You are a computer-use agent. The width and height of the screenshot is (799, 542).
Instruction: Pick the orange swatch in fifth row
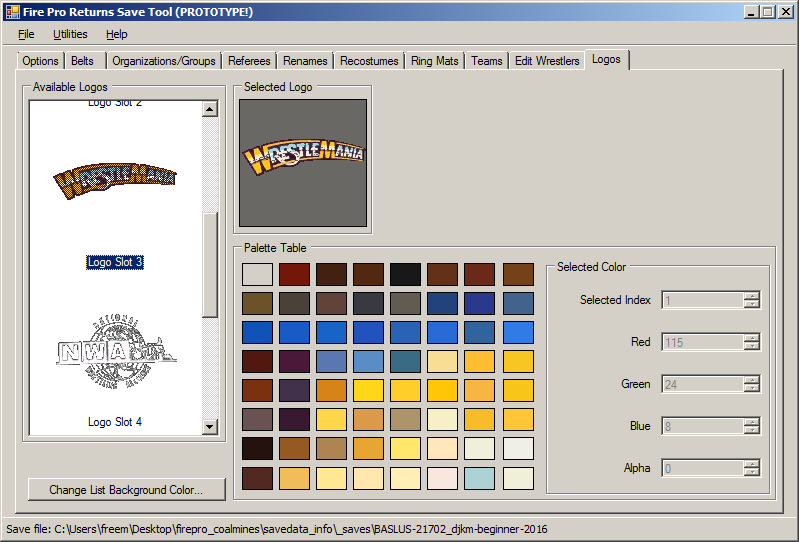(x=331, y=390)
